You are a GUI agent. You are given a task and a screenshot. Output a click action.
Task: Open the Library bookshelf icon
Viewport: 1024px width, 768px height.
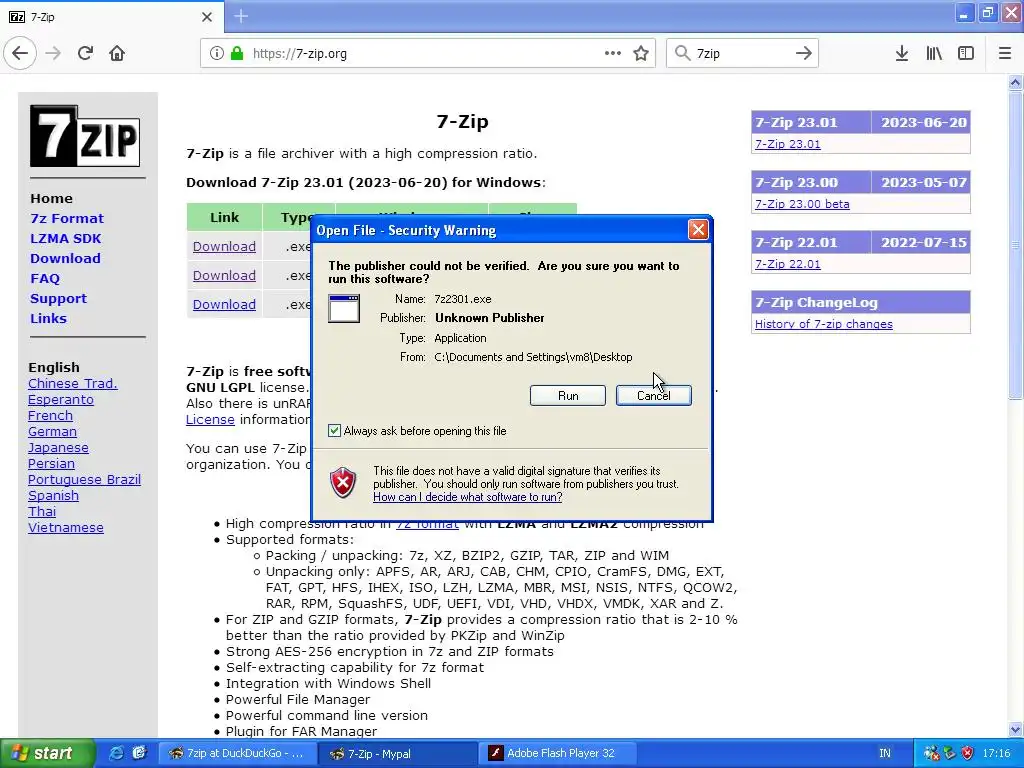click(x=934, y=54)
